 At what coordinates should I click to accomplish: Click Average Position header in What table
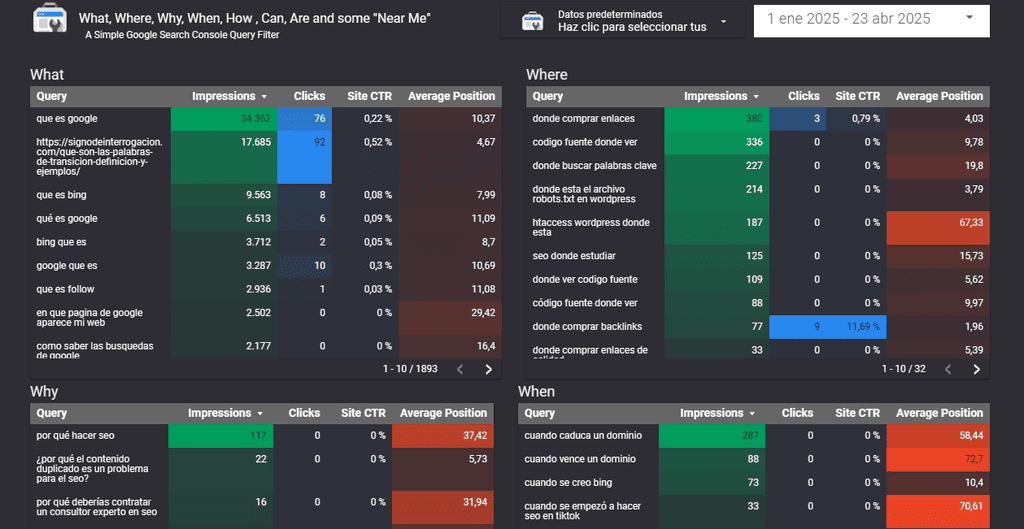[x=451, y=96]
